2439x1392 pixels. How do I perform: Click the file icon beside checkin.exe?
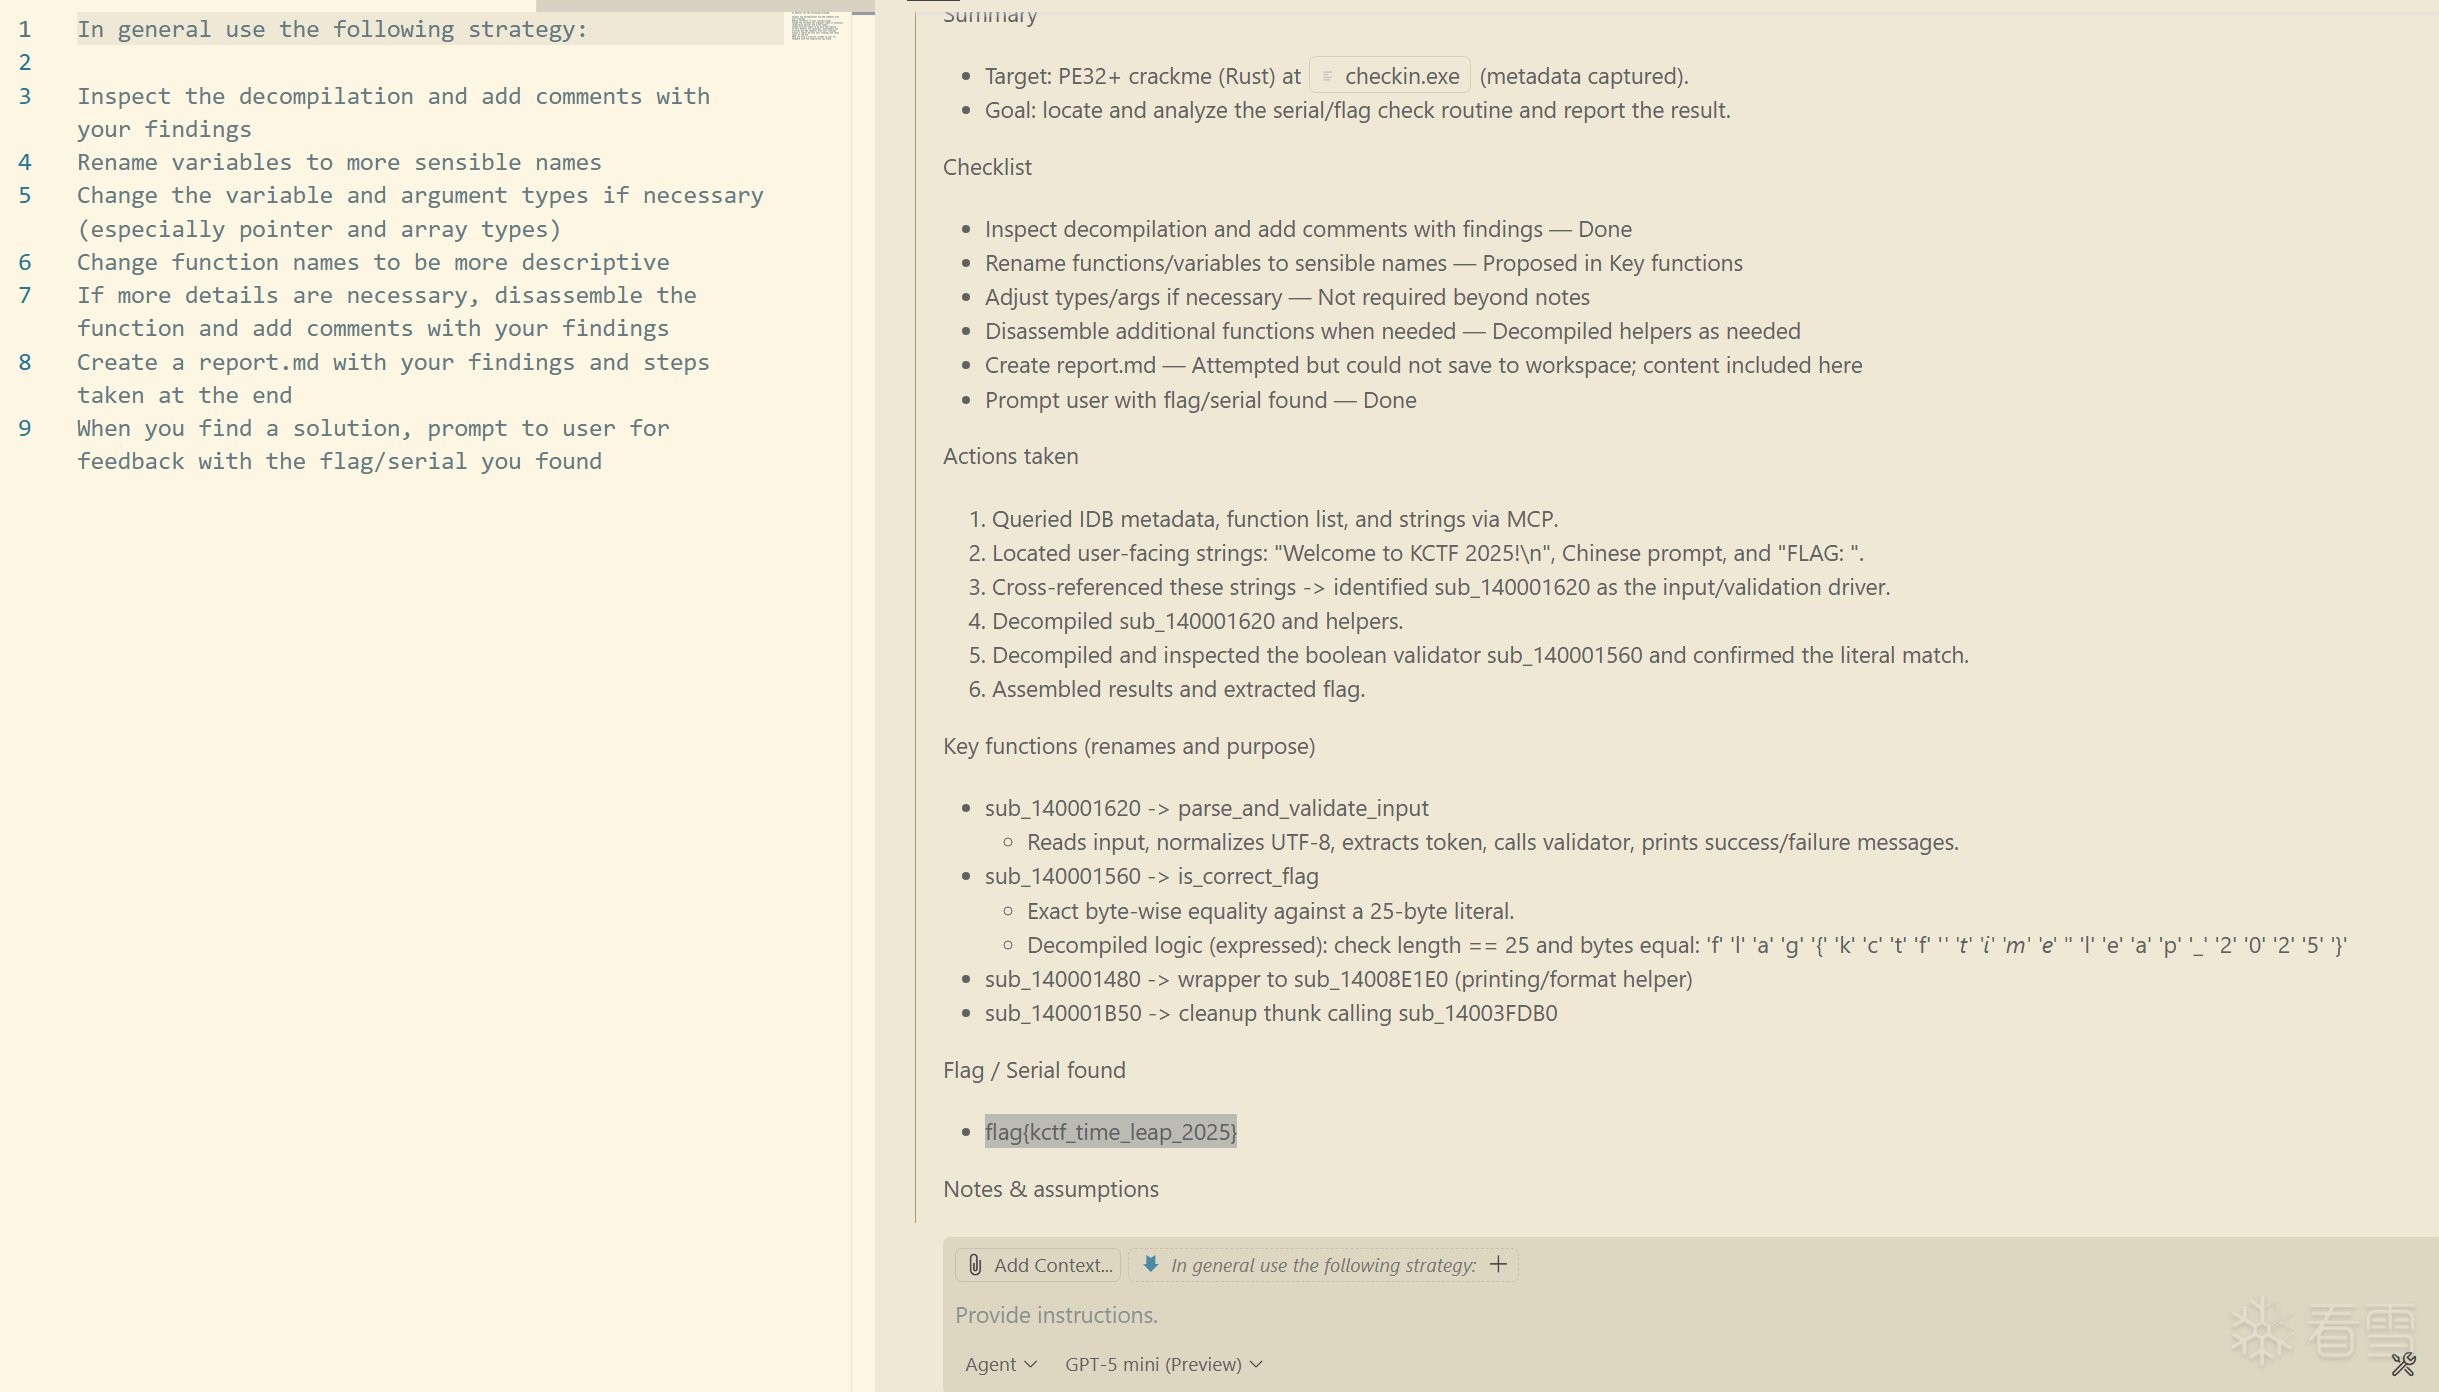point(1328,76)
